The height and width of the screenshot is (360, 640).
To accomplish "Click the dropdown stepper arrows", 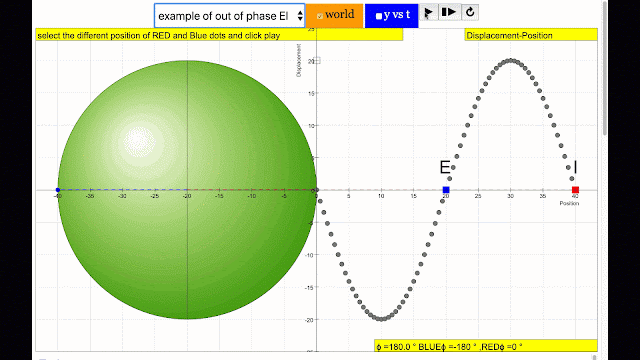I will [x=300, y=16].
